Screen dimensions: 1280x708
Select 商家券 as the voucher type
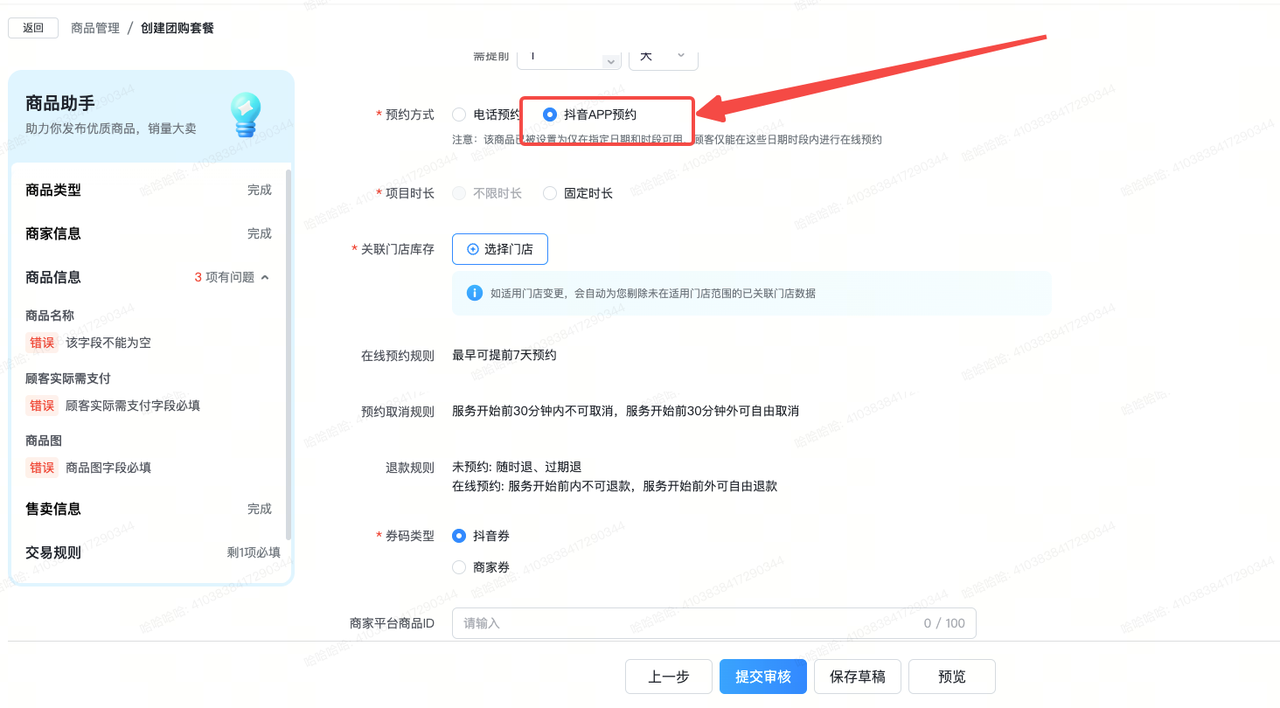point(459,567)
